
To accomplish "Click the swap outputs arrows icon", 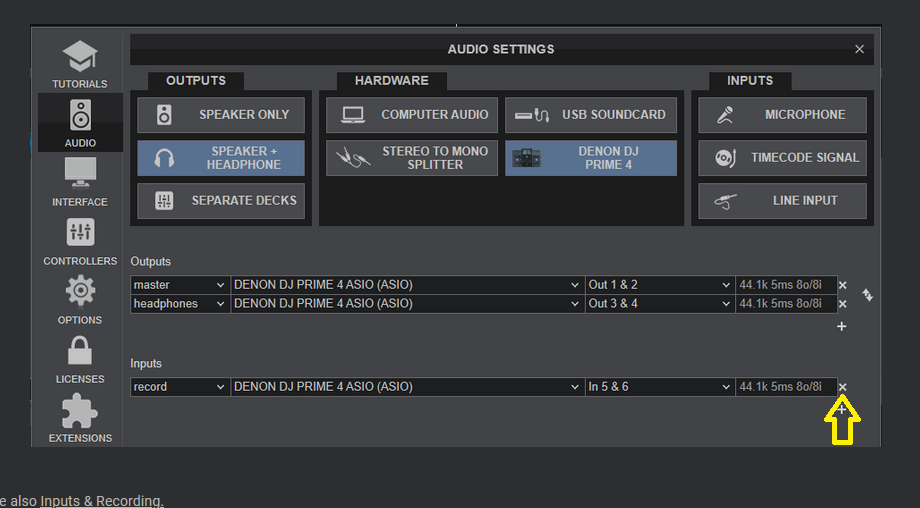I will pos(867,294).
